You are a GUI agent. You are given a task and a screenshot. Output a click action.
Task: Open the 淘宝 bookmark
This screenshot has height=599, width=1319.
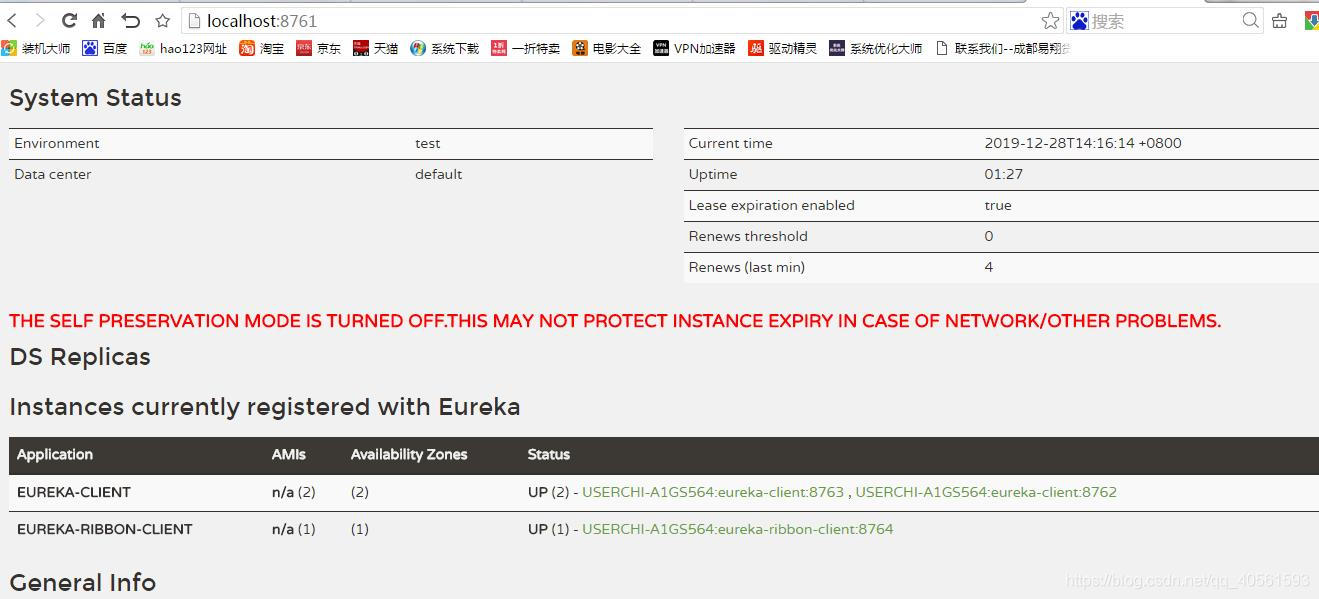click(262, 48)
